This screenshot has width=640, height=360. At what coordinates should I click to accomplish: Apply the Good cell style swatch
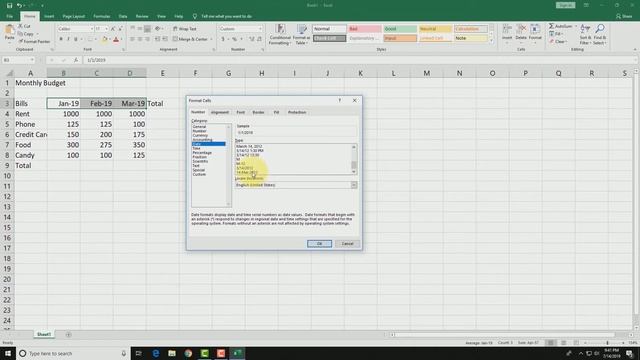pos(400,29)
